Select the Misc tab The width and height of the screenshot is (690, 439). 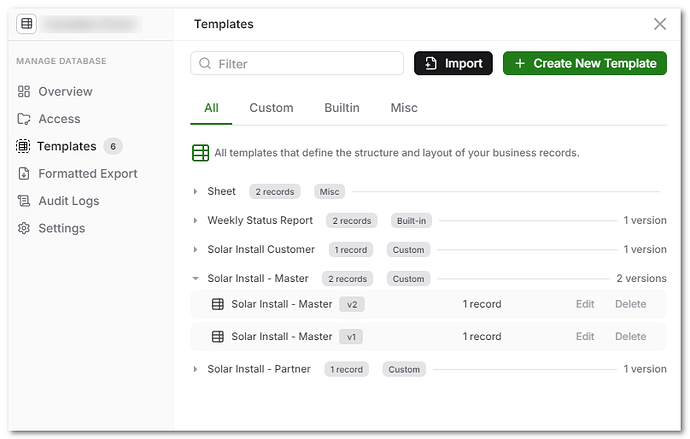(x=404, y=108)
